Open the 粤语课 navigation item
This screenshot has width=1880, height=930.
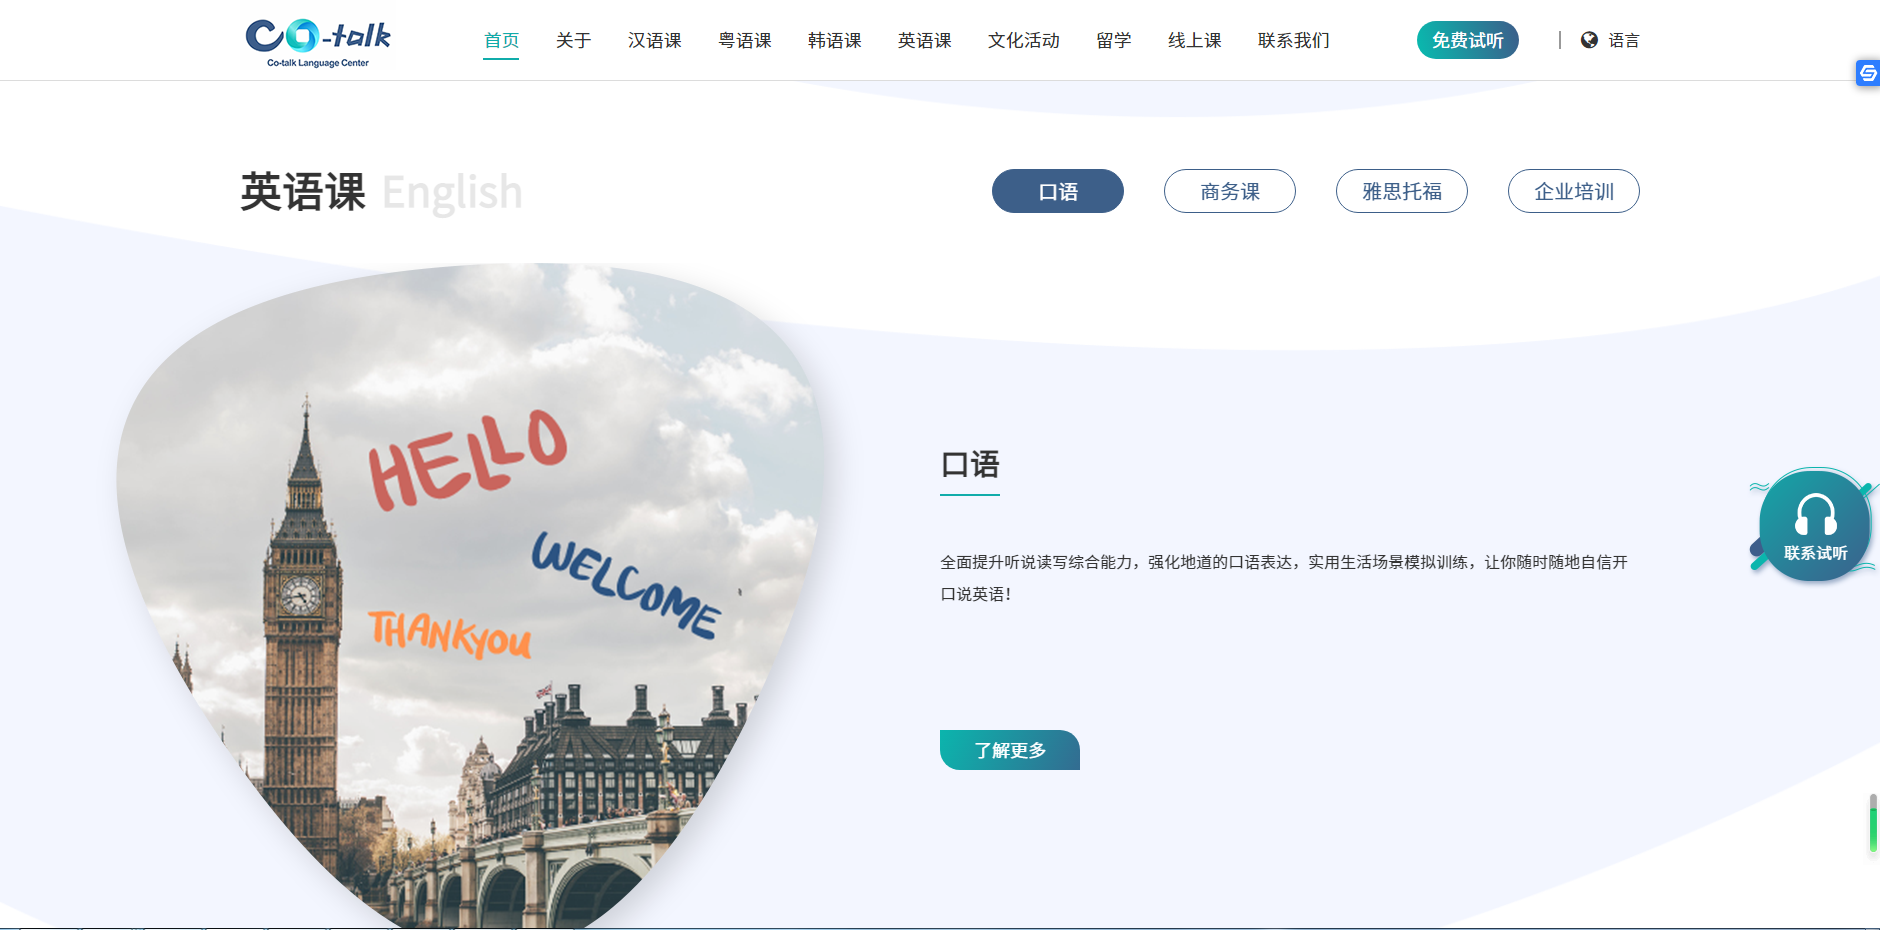click(x=745, y=40)
